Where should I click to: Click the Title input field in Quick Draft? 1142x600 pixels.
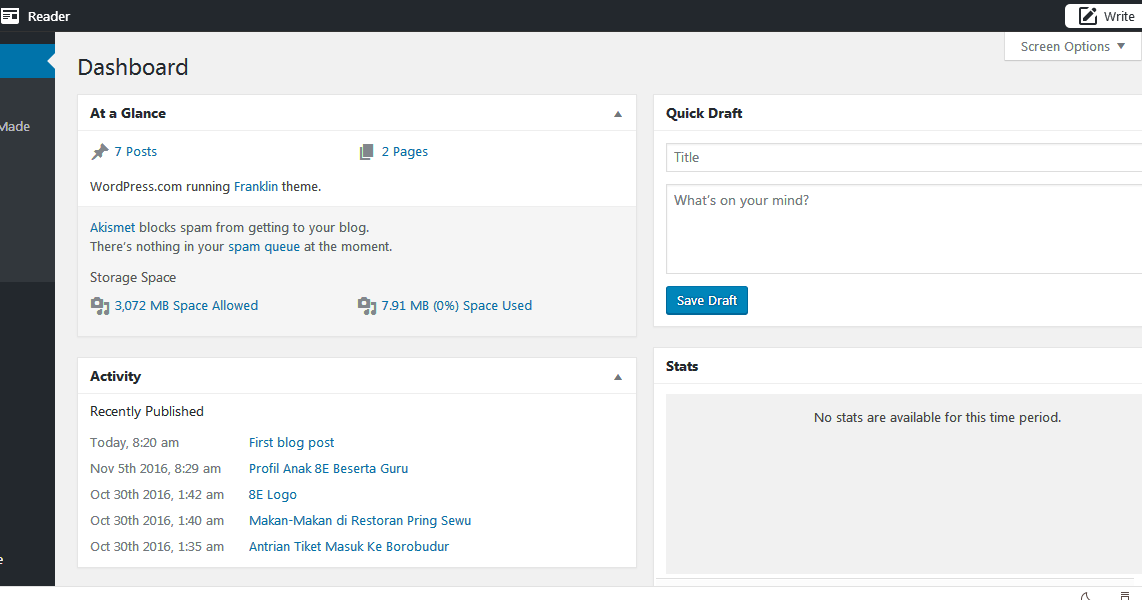point(900,157)
